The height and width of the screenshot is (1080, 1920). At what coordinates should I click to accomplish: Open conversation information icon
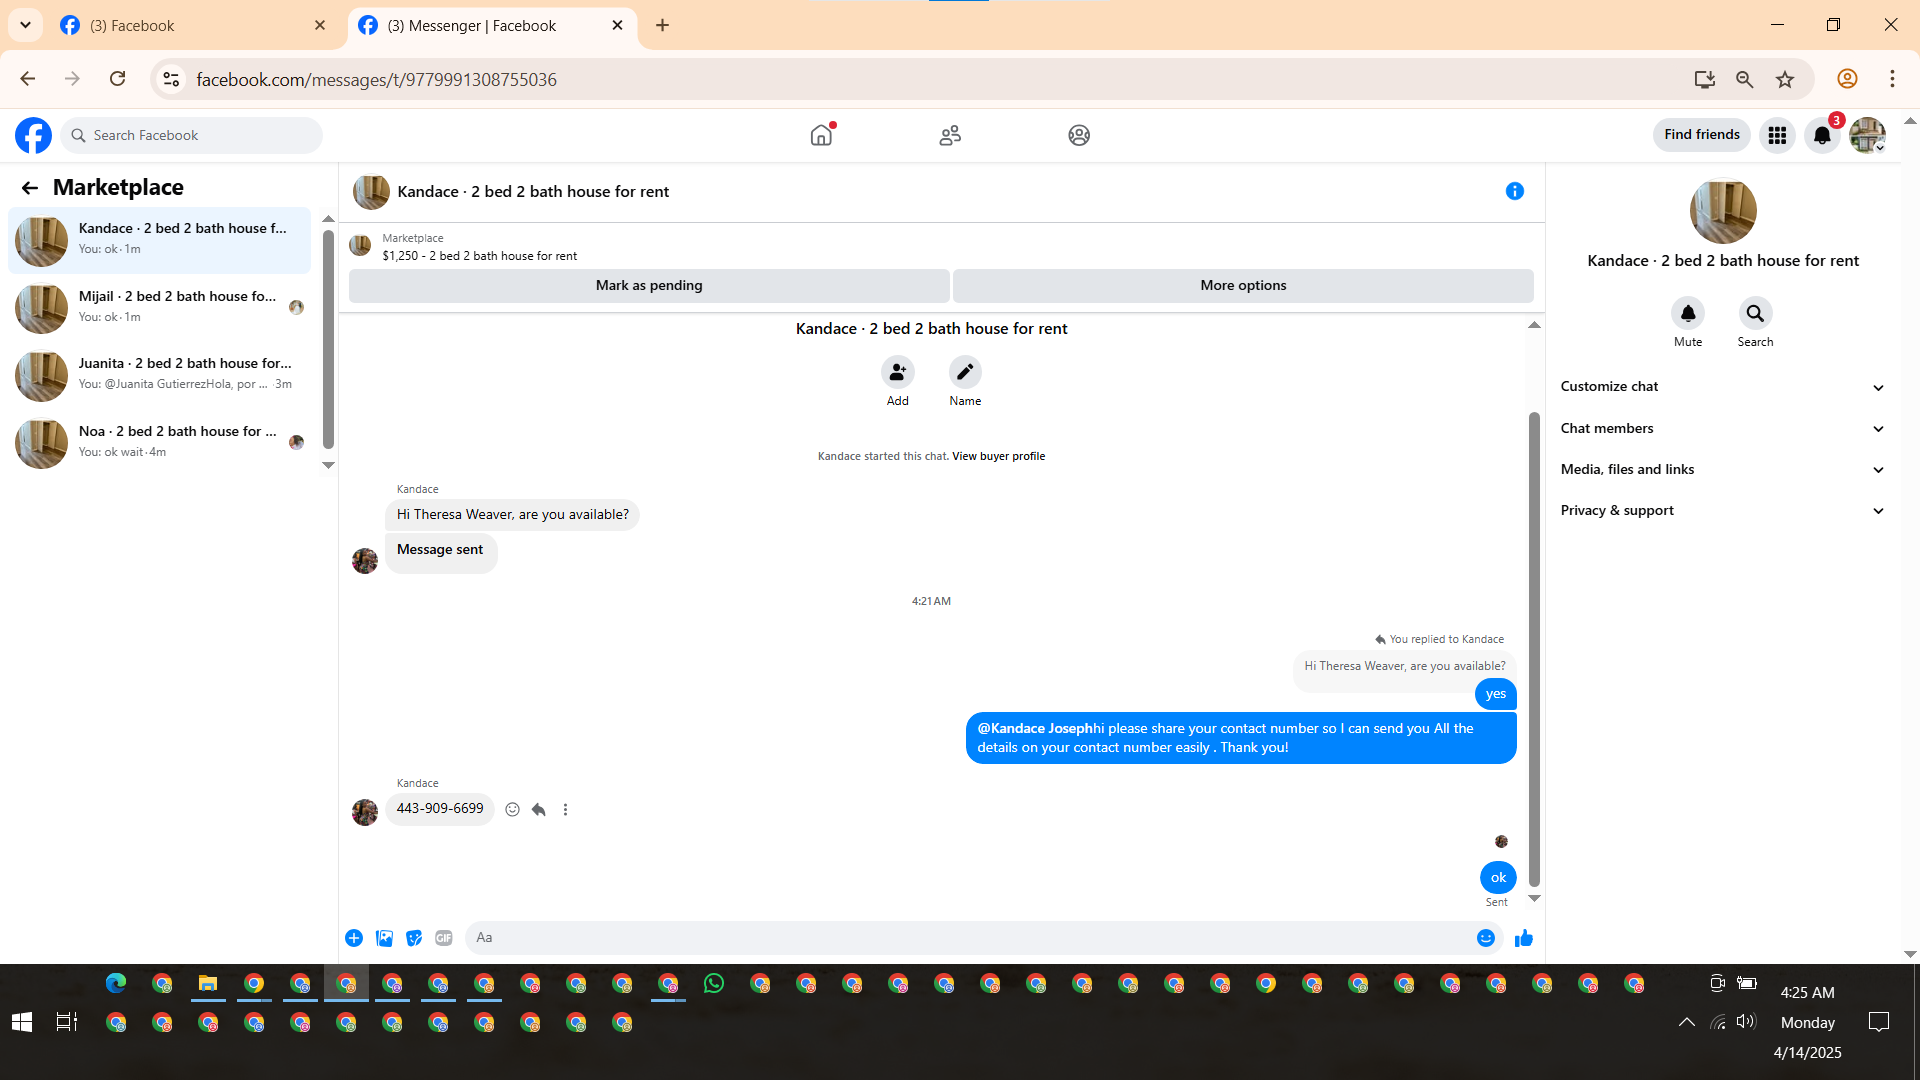point(1515,191)
